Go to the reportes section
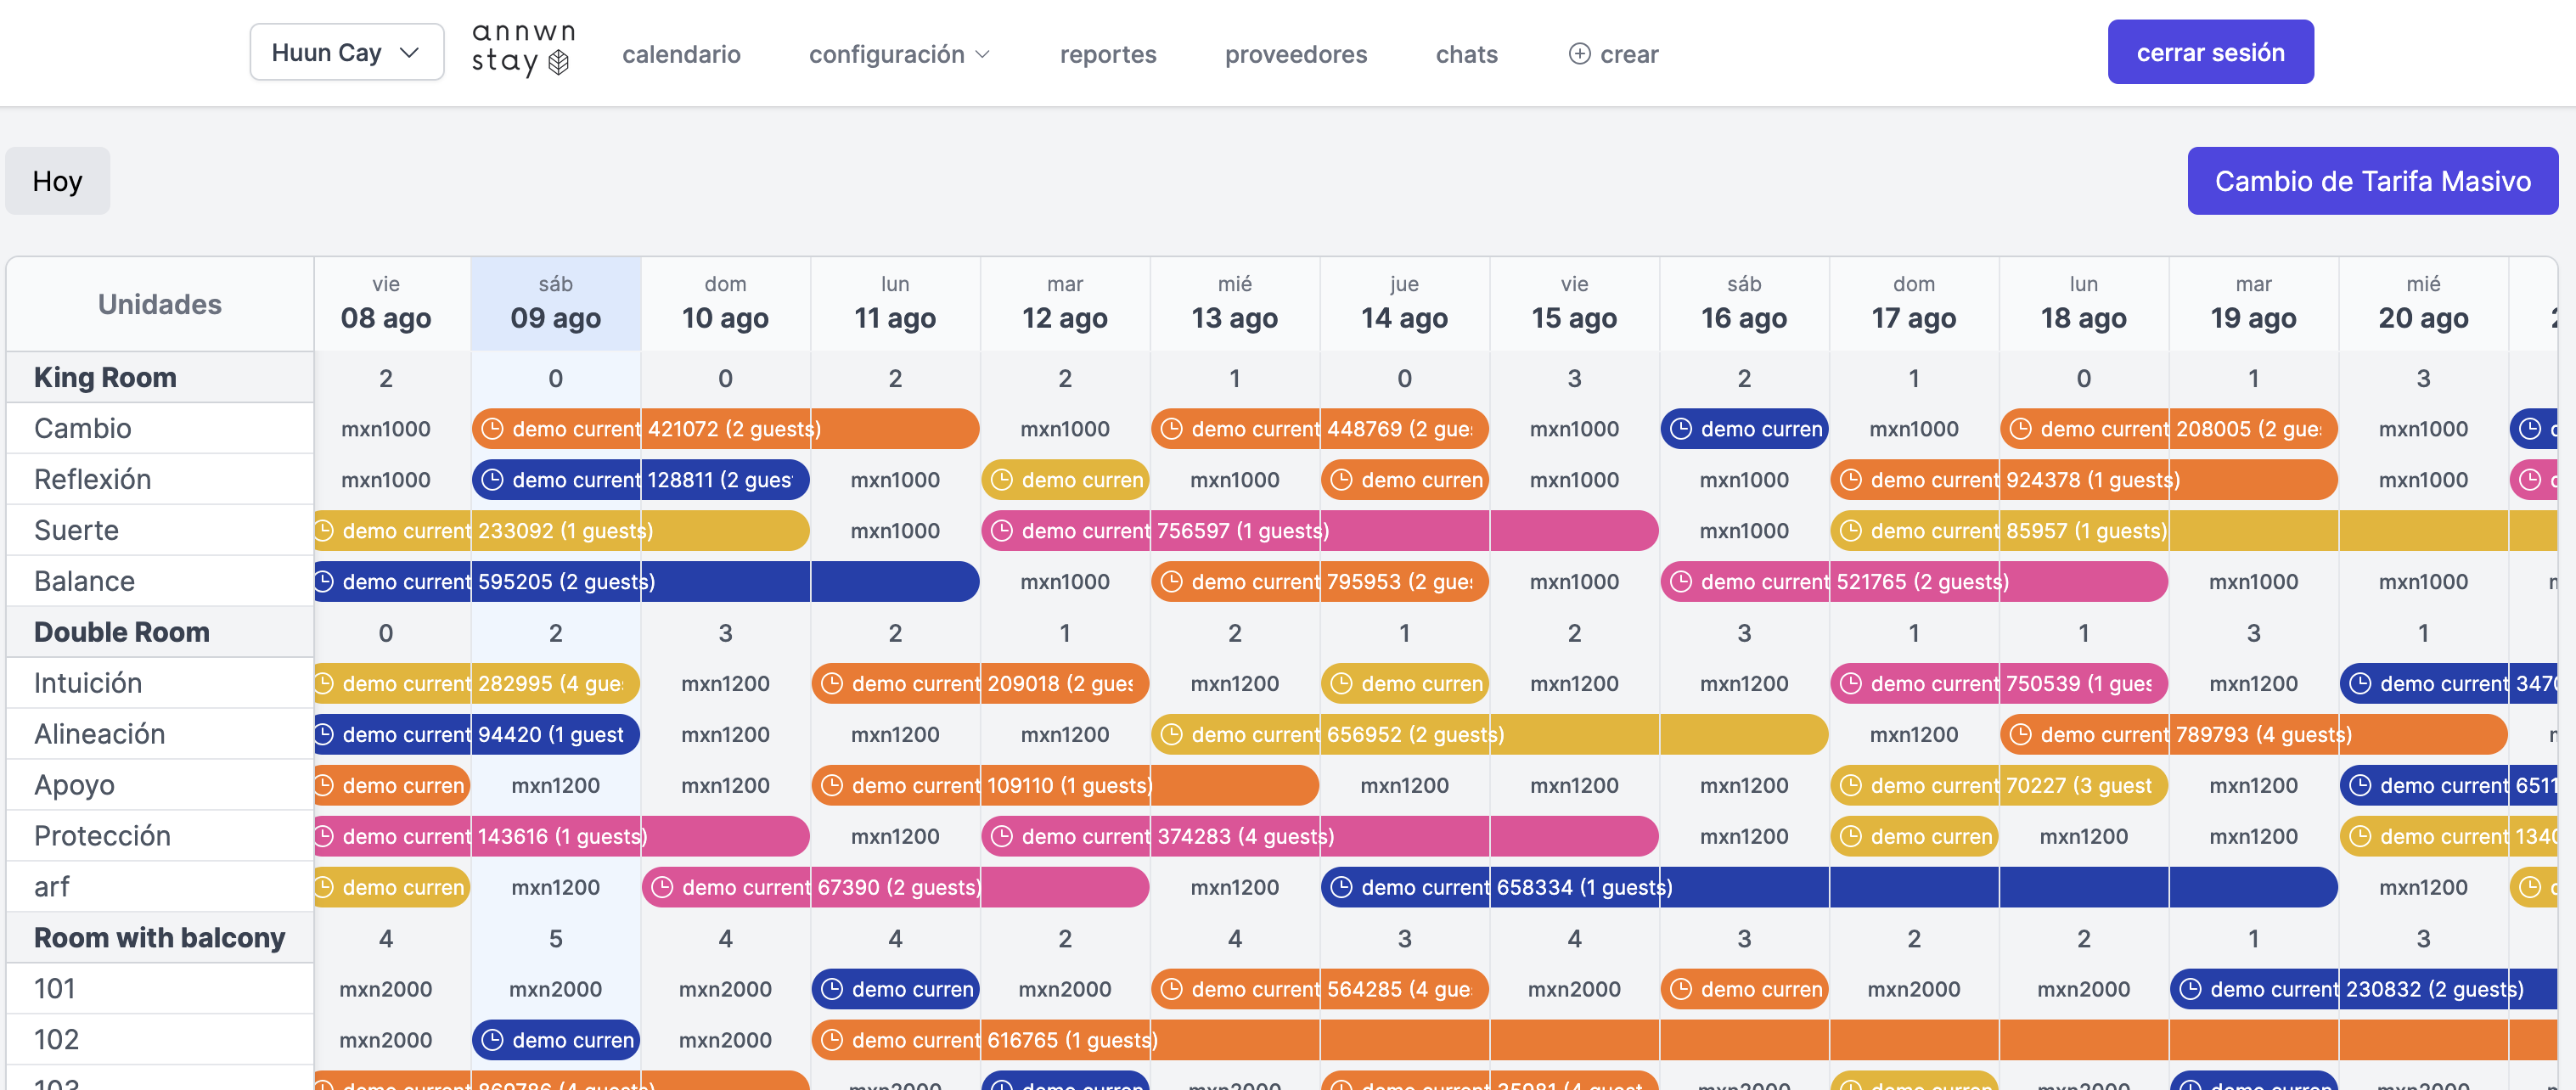2576x1090 pixels. point(1107,54)
